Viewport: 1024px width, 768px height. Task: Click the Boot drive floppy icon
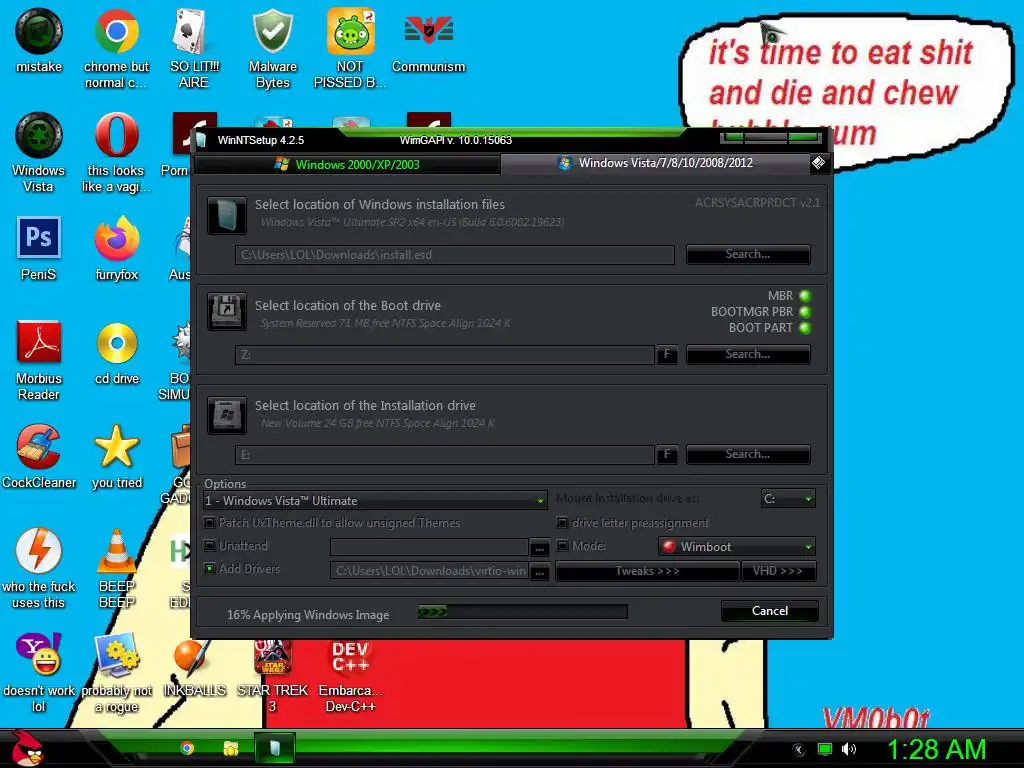(x=227, y=311)
